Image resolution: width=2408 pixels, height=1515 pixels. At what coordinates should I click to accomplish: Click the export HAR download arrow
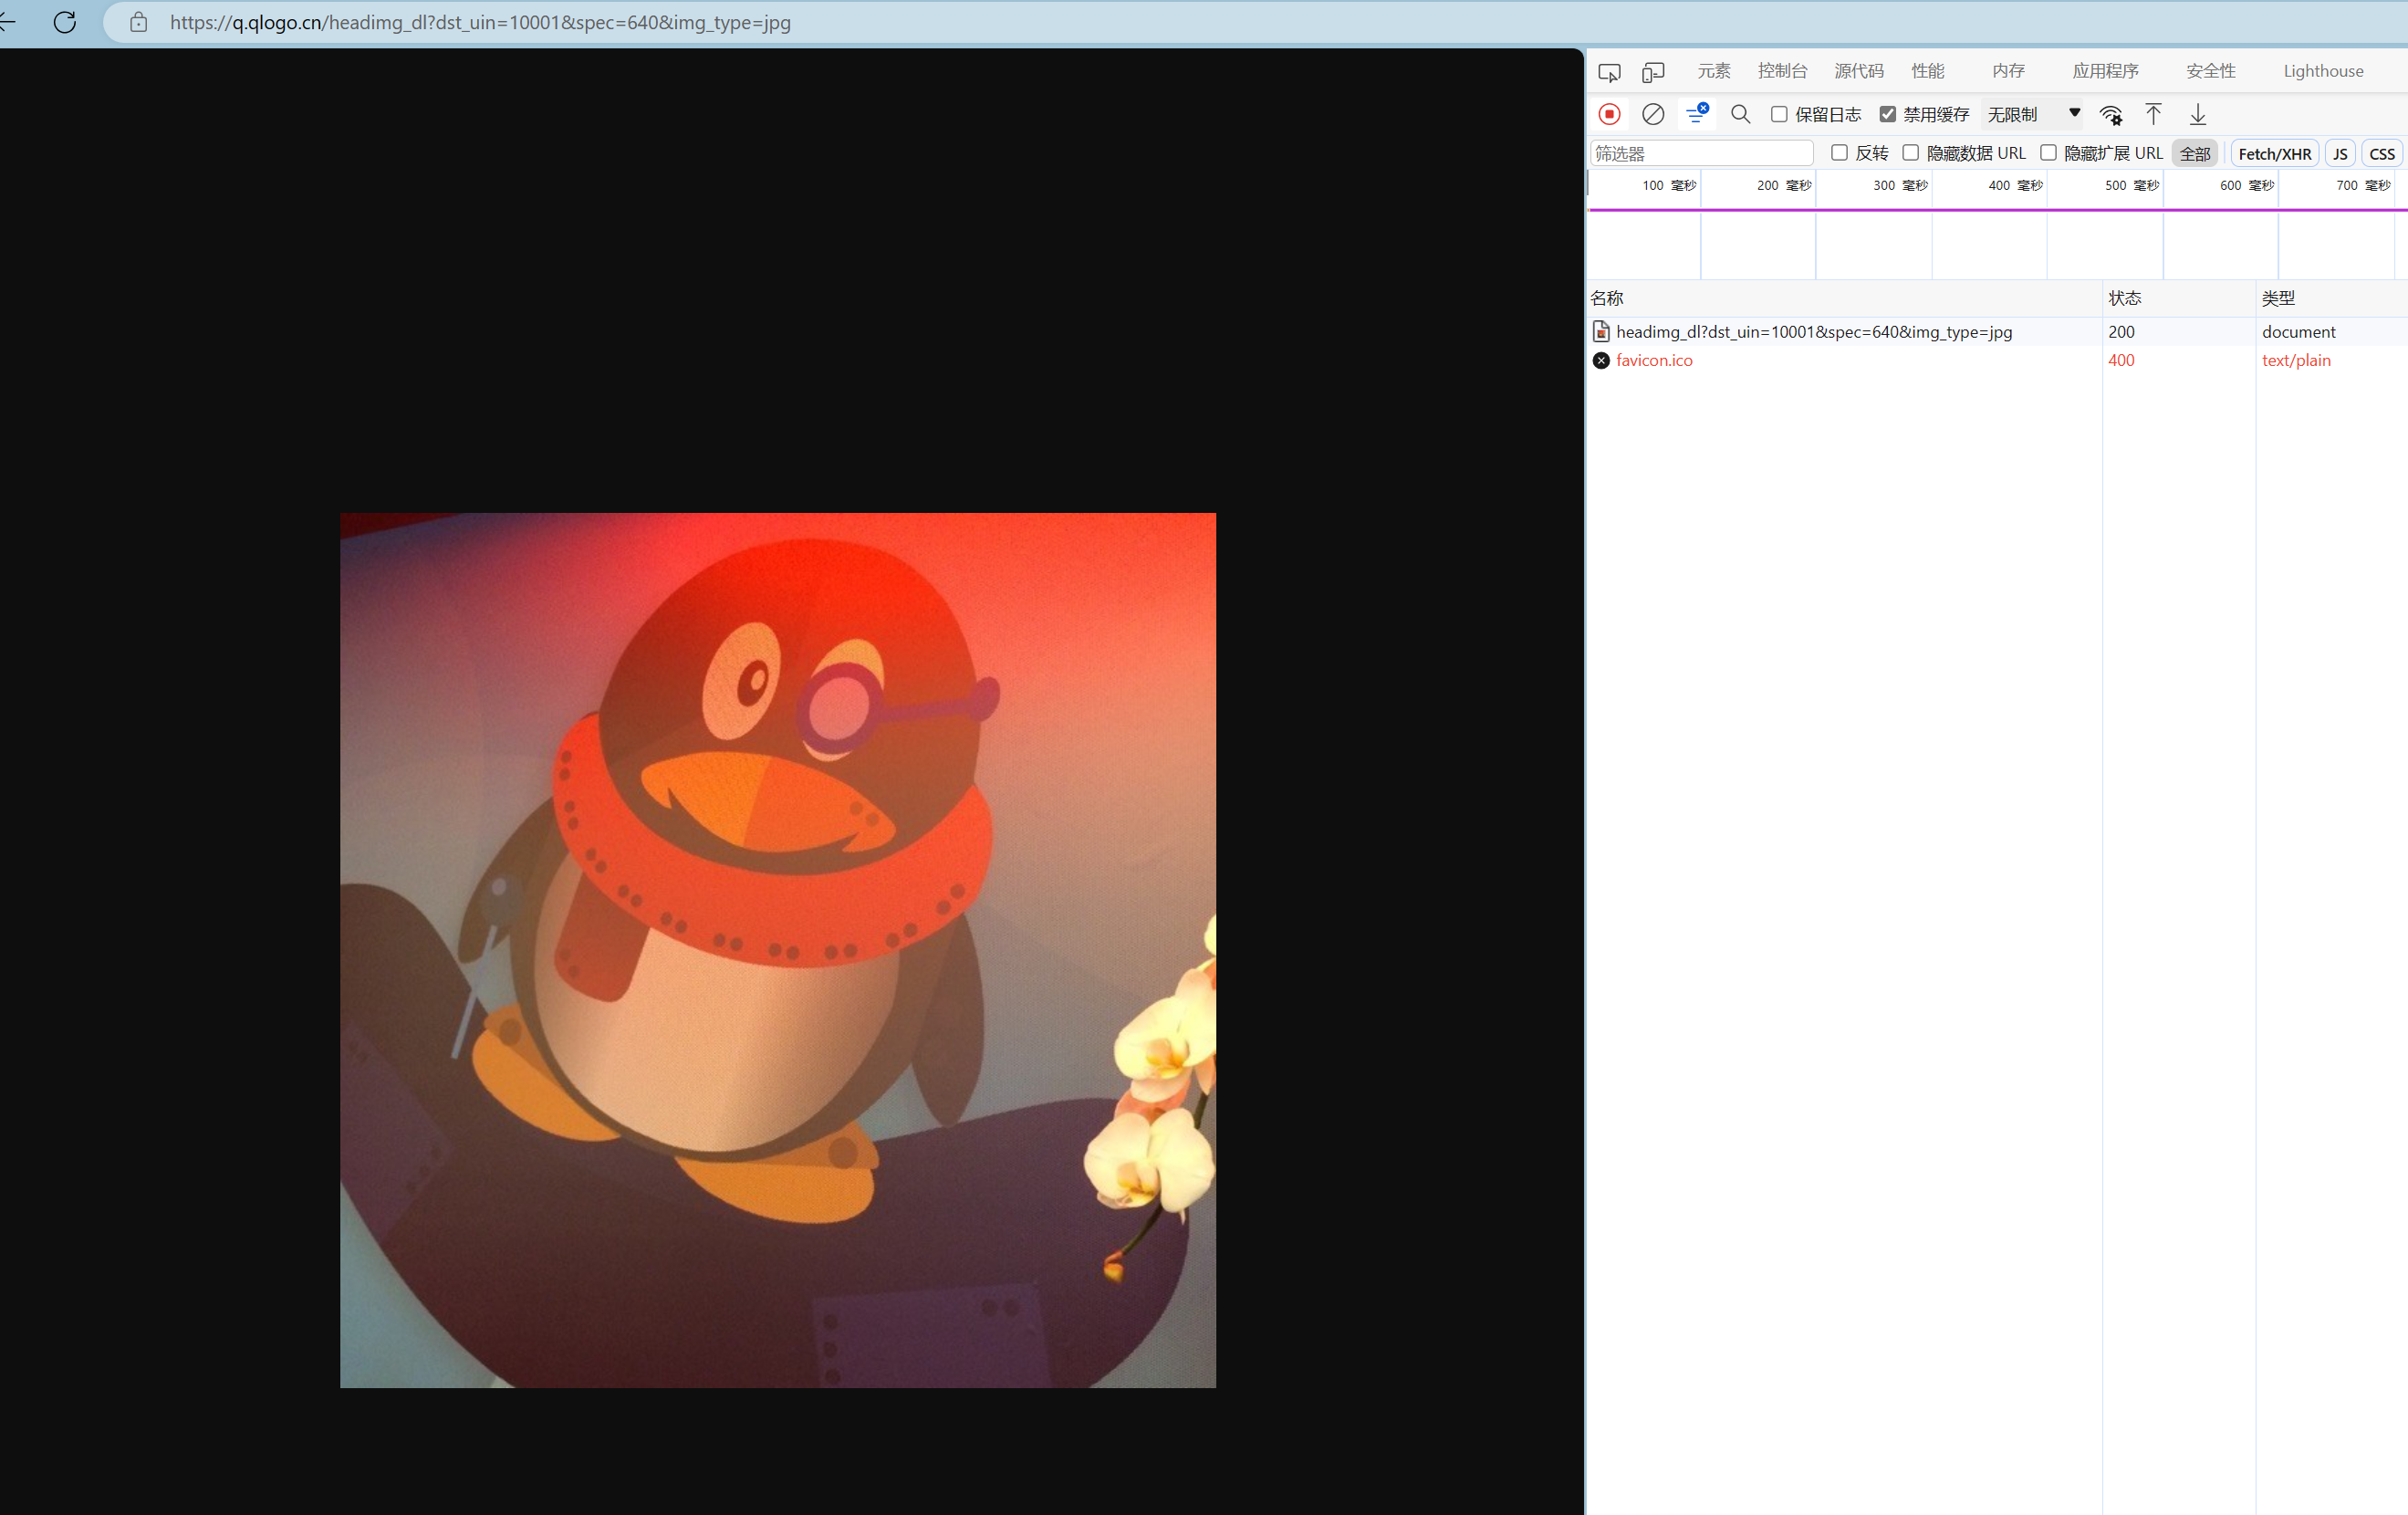pyautogui.click(x=2198, y=114)
